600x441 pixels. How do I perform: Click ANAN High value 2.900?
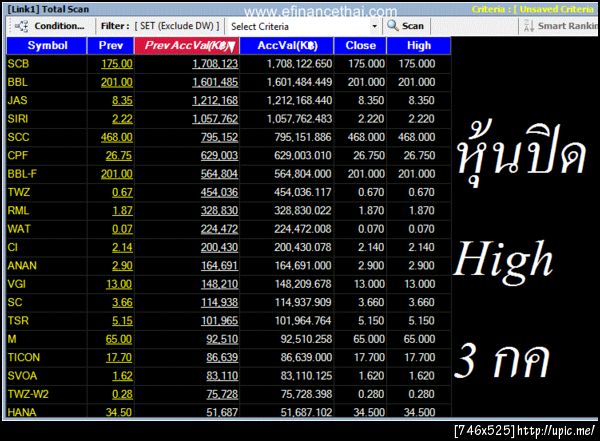421,266
